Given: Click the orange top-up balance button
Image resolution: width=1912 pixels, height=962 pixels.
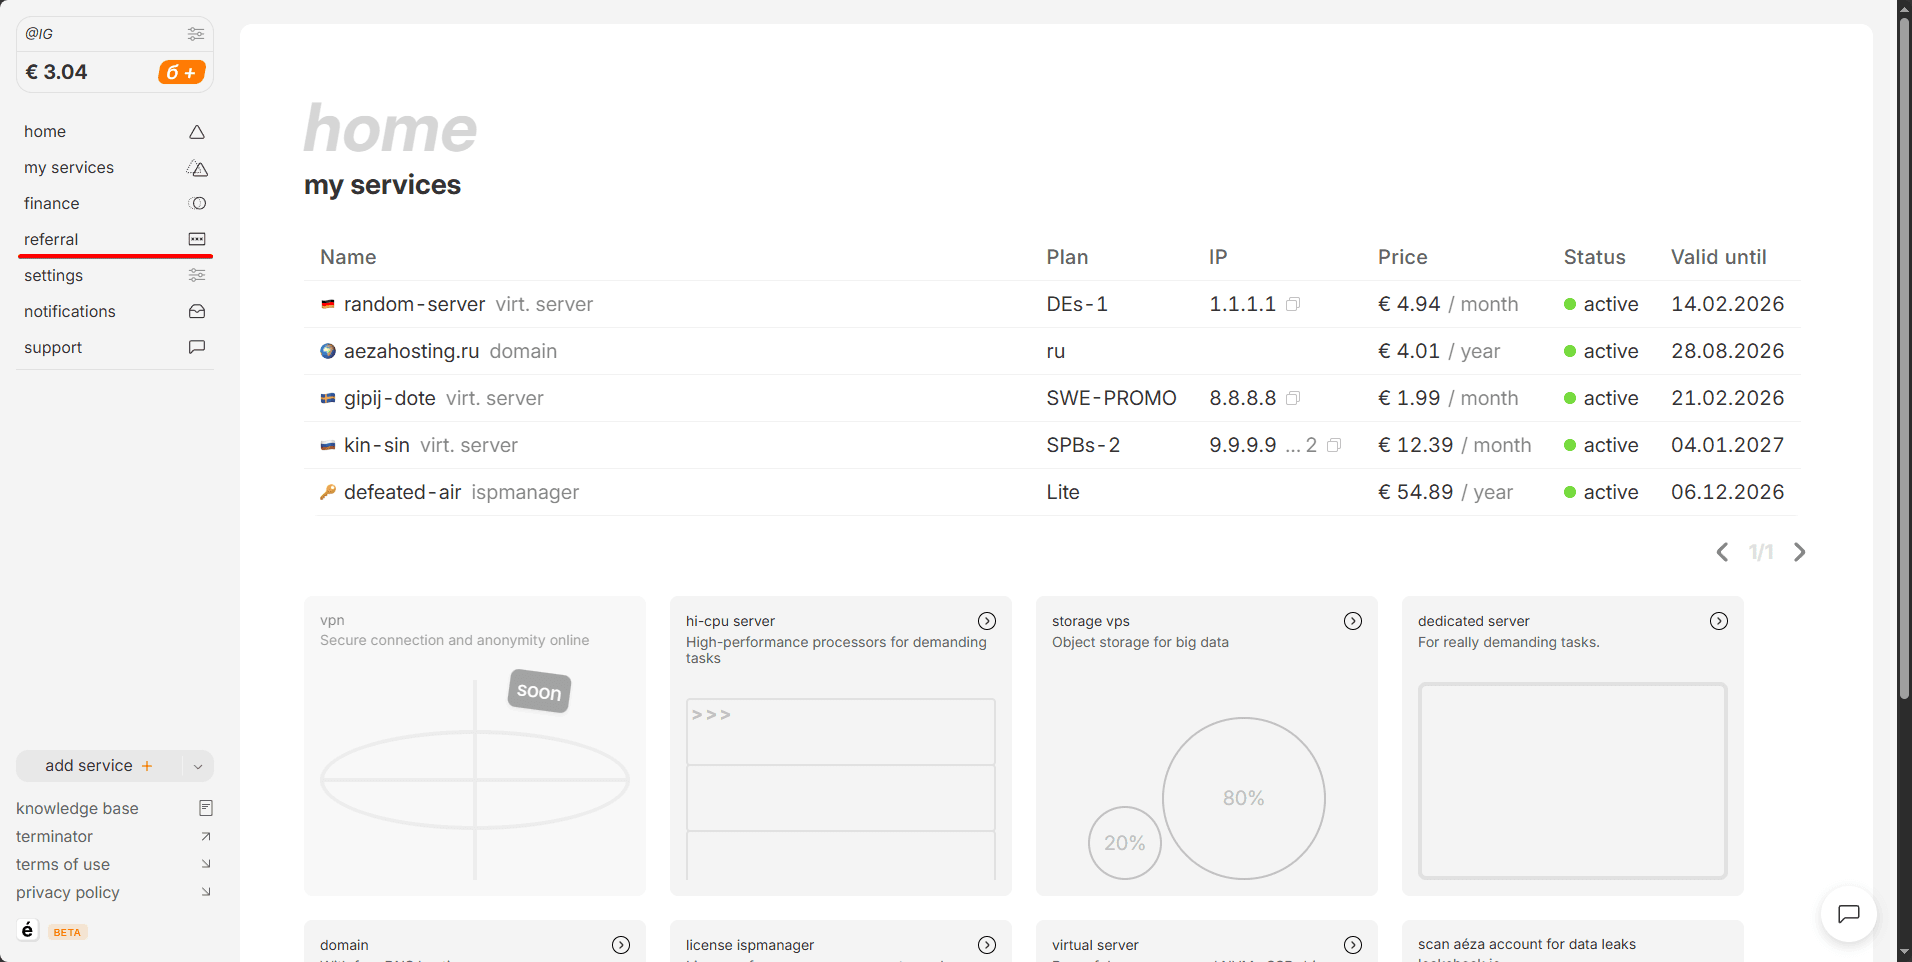Looking at the screenshot, I should [x=181, y=72].
